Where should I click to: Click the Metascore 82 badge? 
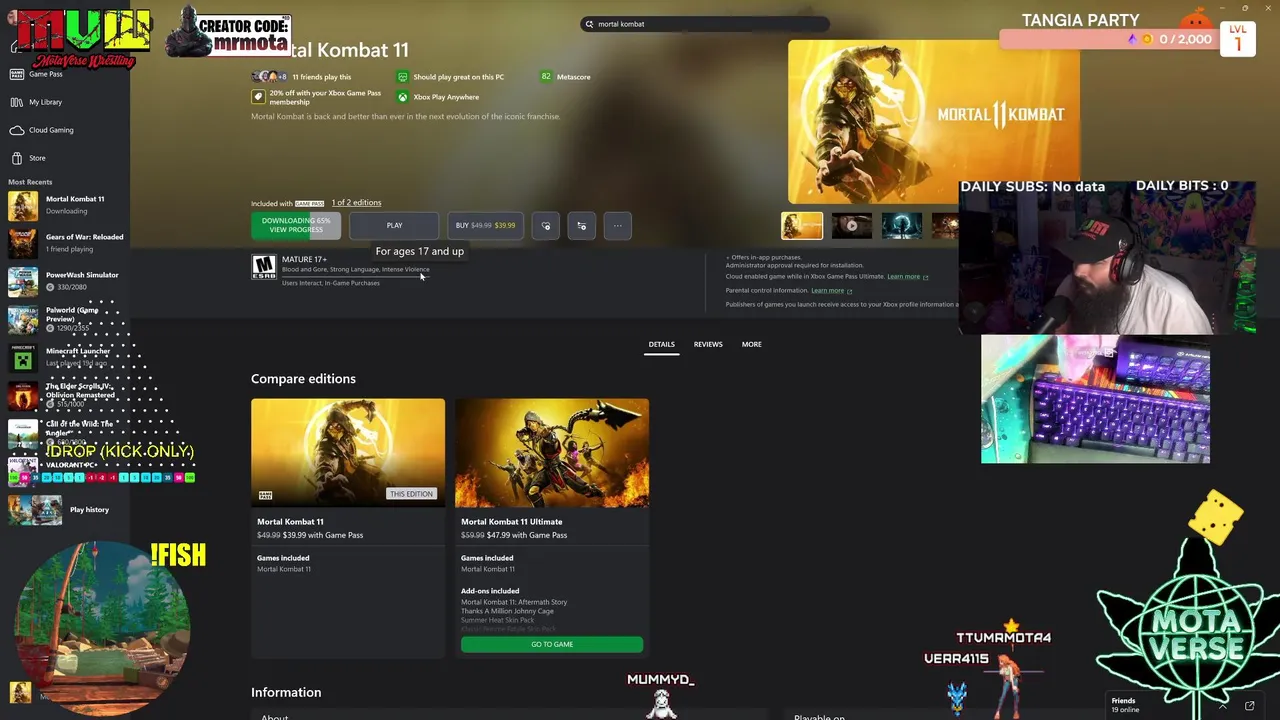(x=546, y=76)
